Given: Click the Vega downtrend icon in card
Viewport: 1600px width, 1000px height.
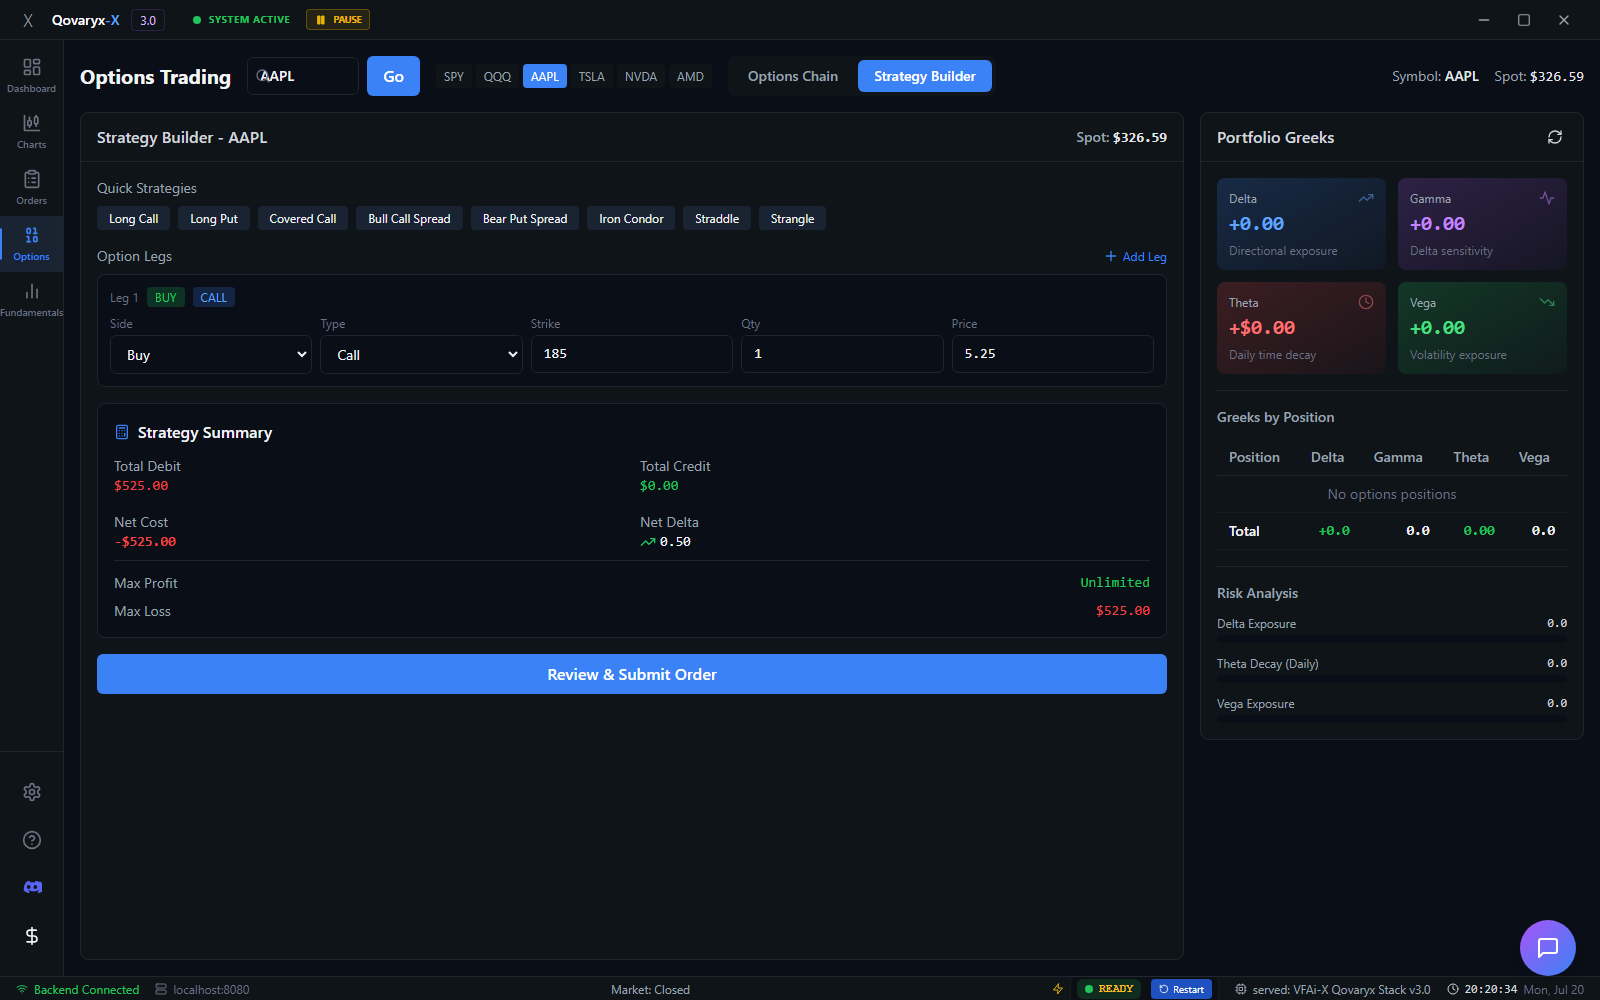Looking at the screenshot, I should point(1547,302).
